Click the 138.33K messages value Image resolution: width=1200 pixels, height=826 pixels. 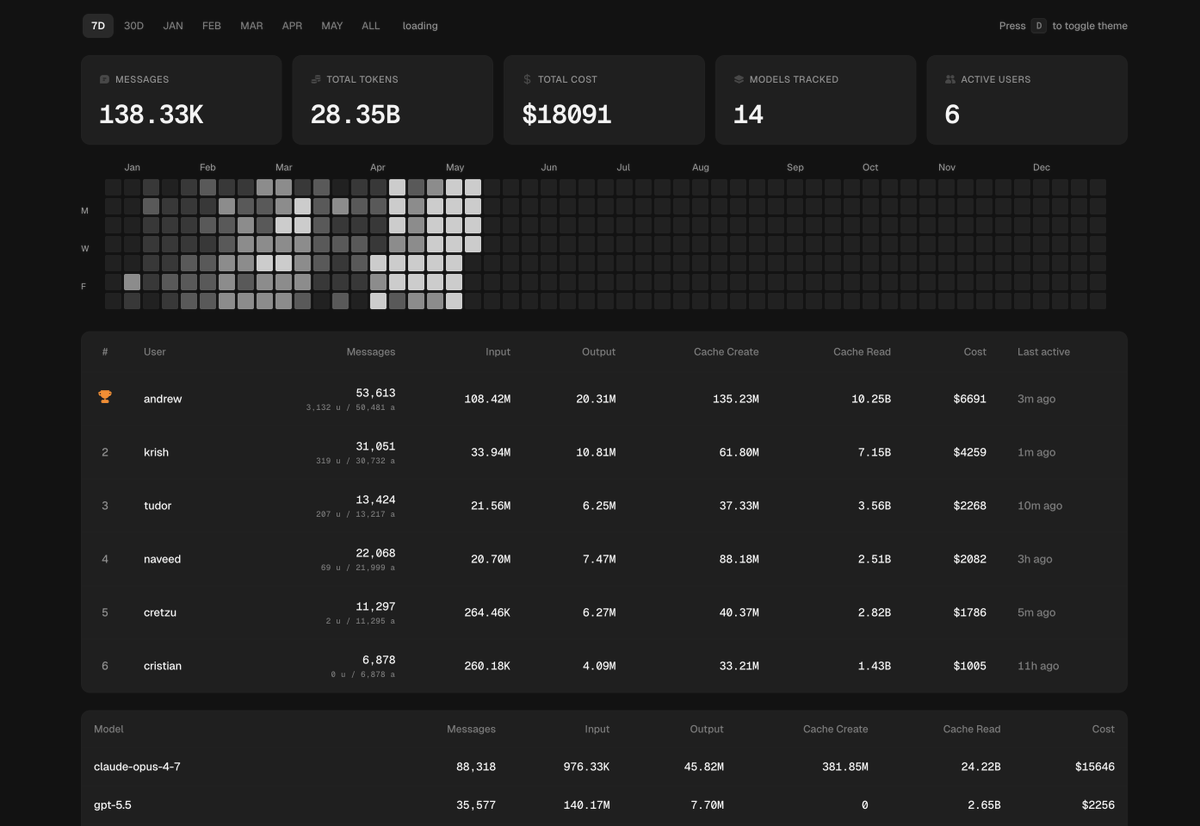point(151,115)
